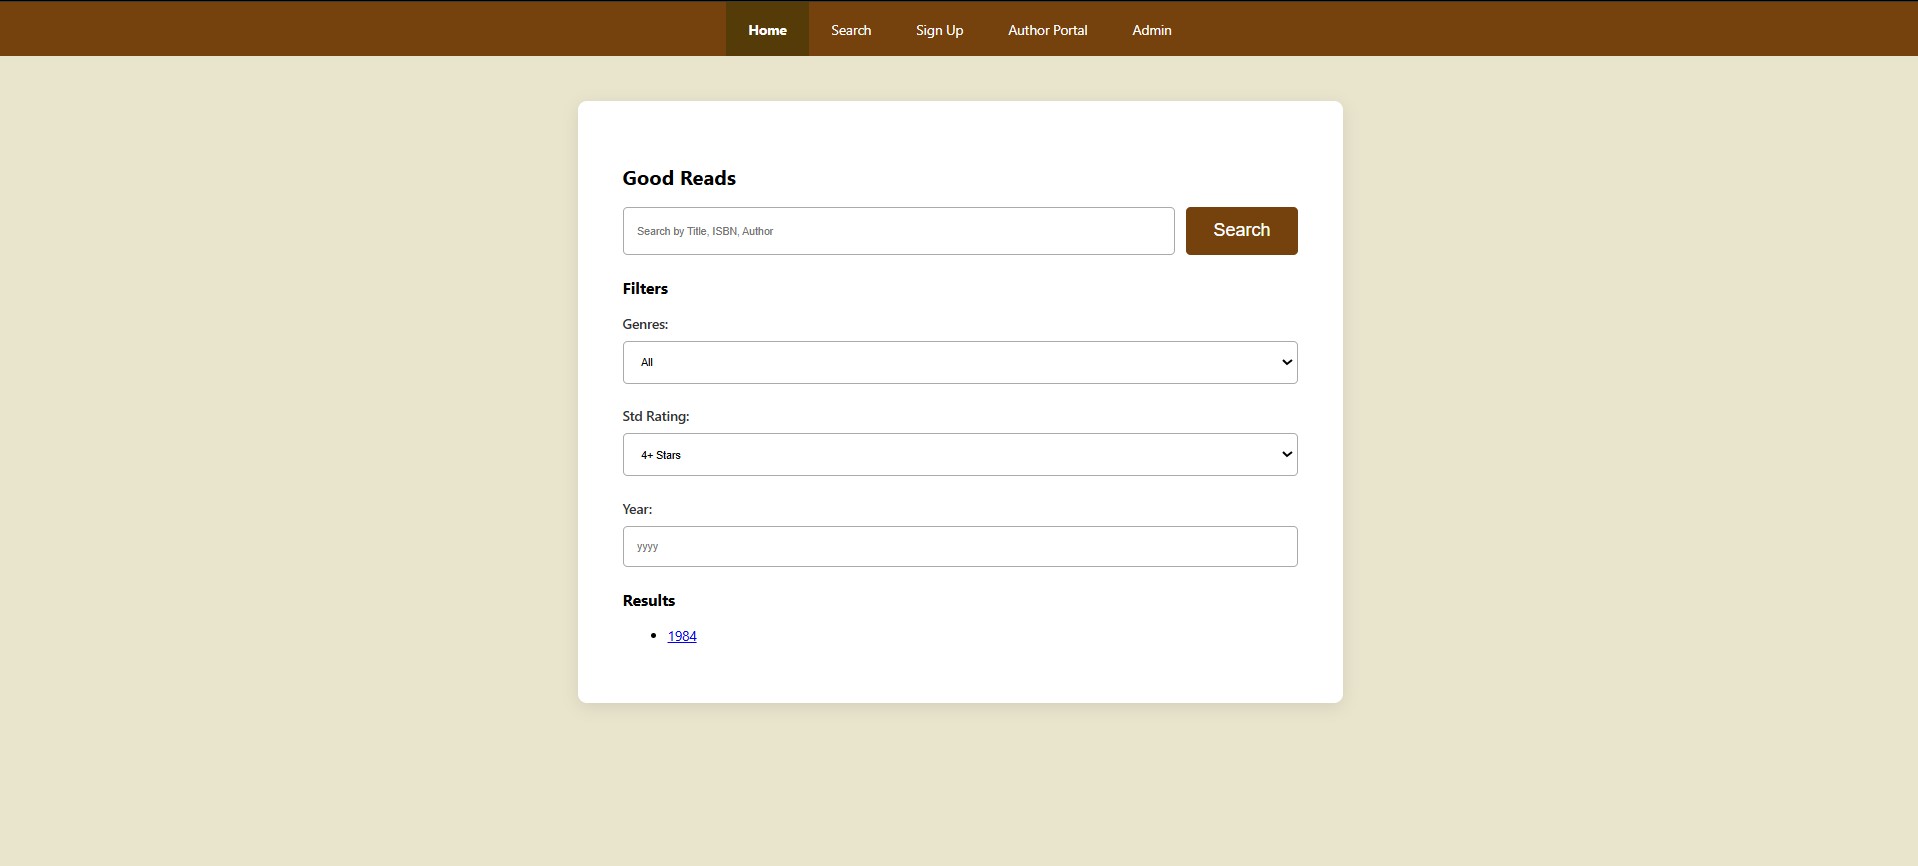This screenshot has height=866, width=1918.
Task: Open the Sign Up page
Action: point(939,30)
